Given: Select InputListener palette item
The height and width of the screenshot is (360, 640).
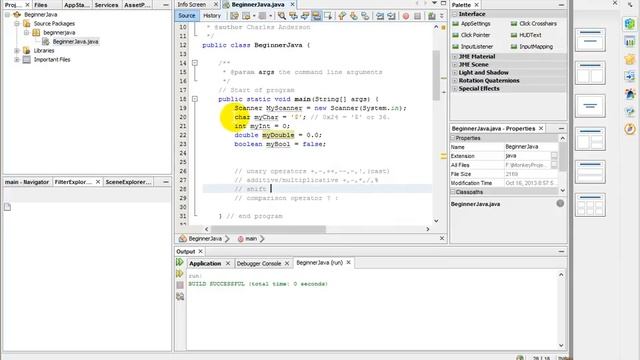Looking at the screenshot, I should (x=473, y=47).
